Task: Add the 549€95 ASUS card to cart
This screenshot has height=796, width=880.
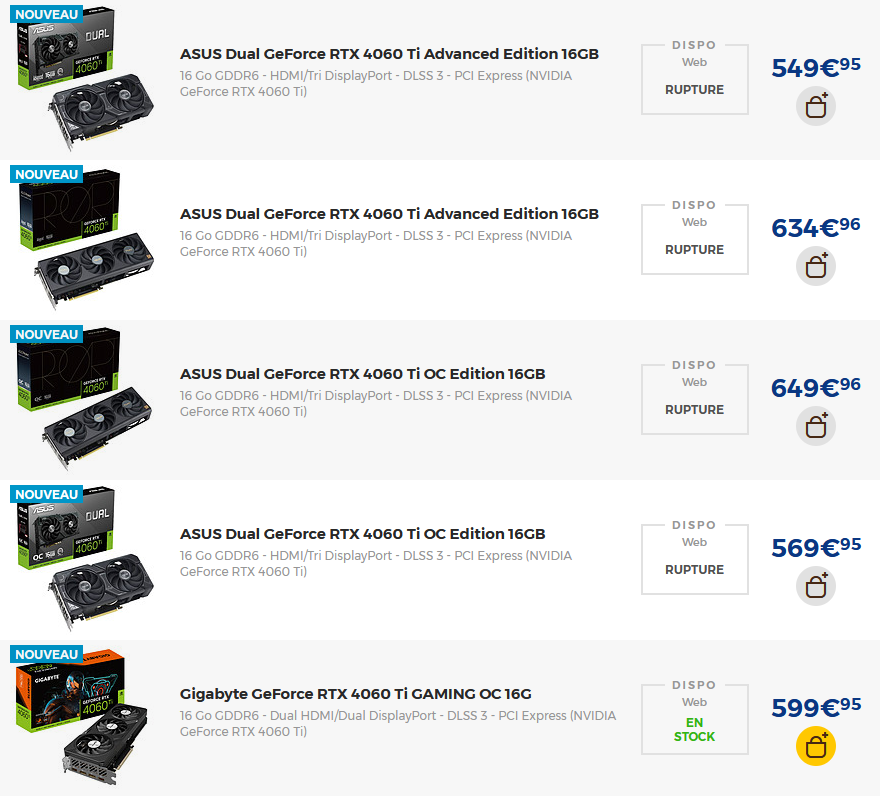Action: tap(815, 106)
